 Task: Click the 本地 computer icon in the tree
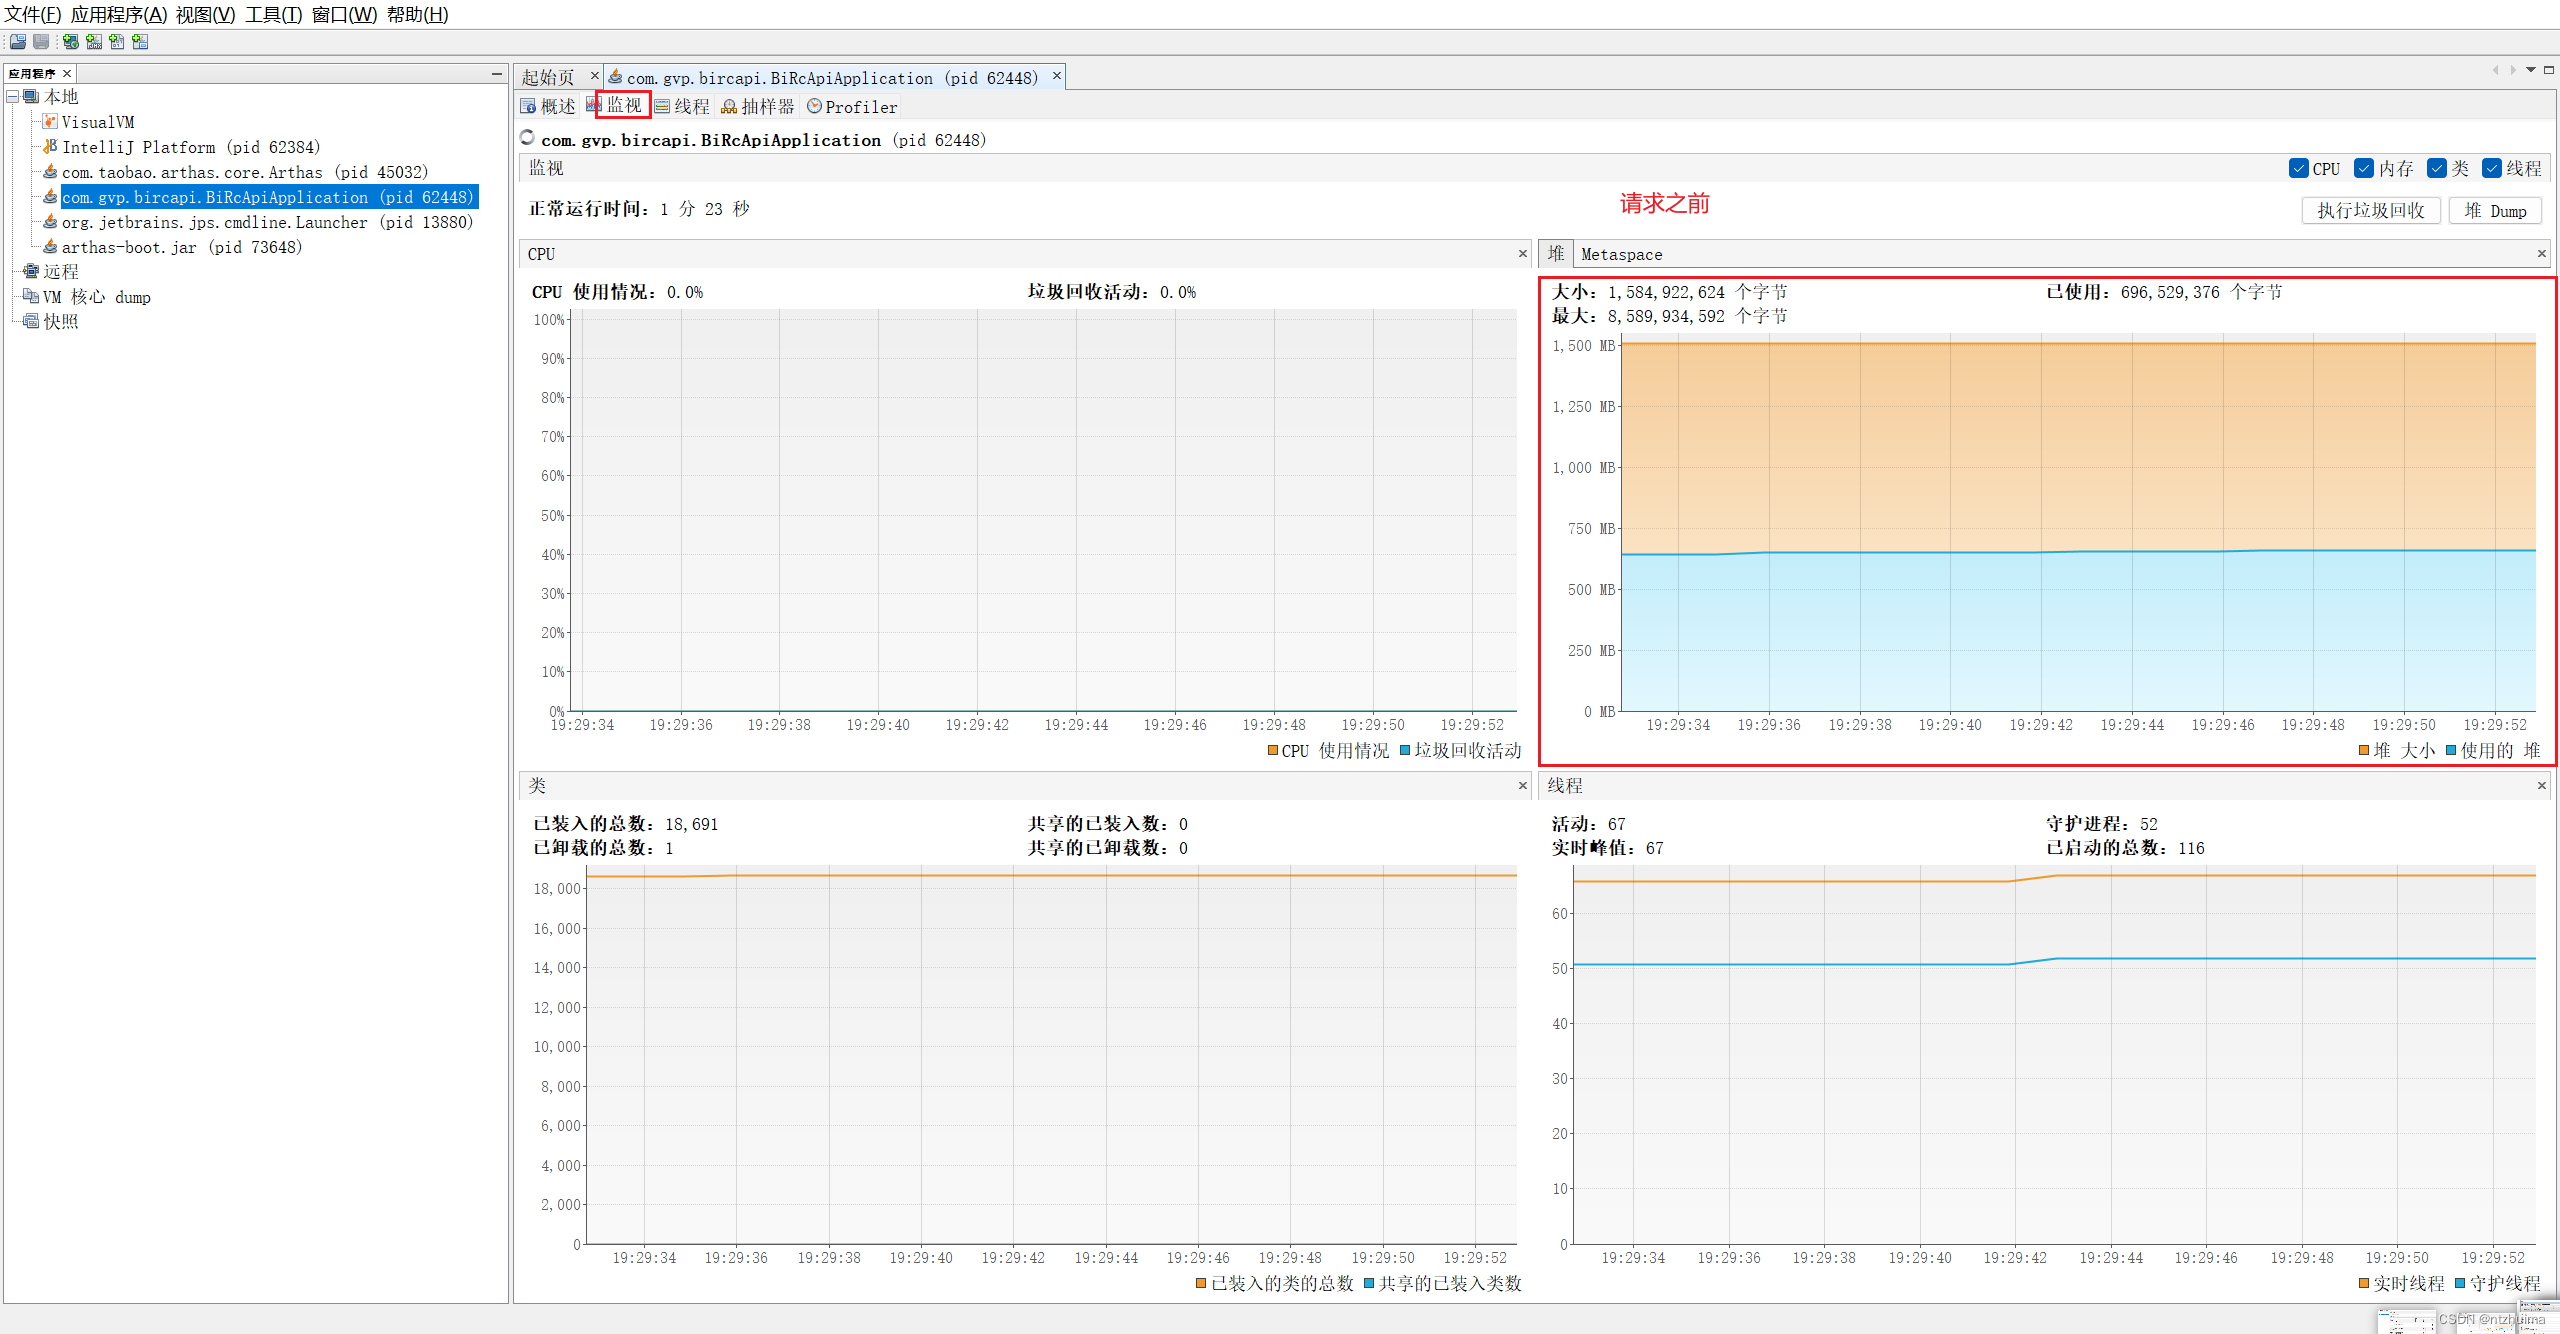[x=31, y=97]
